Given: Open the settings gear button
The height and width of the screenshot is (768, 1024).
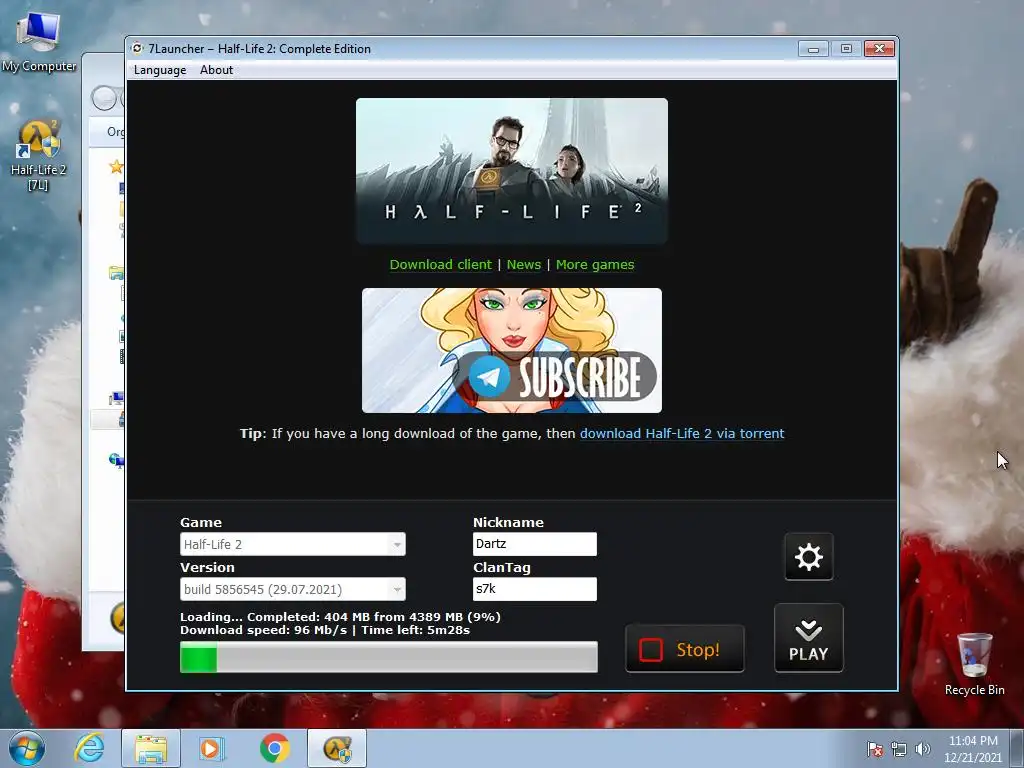Looking at the screenshot, I should point(808,557).
